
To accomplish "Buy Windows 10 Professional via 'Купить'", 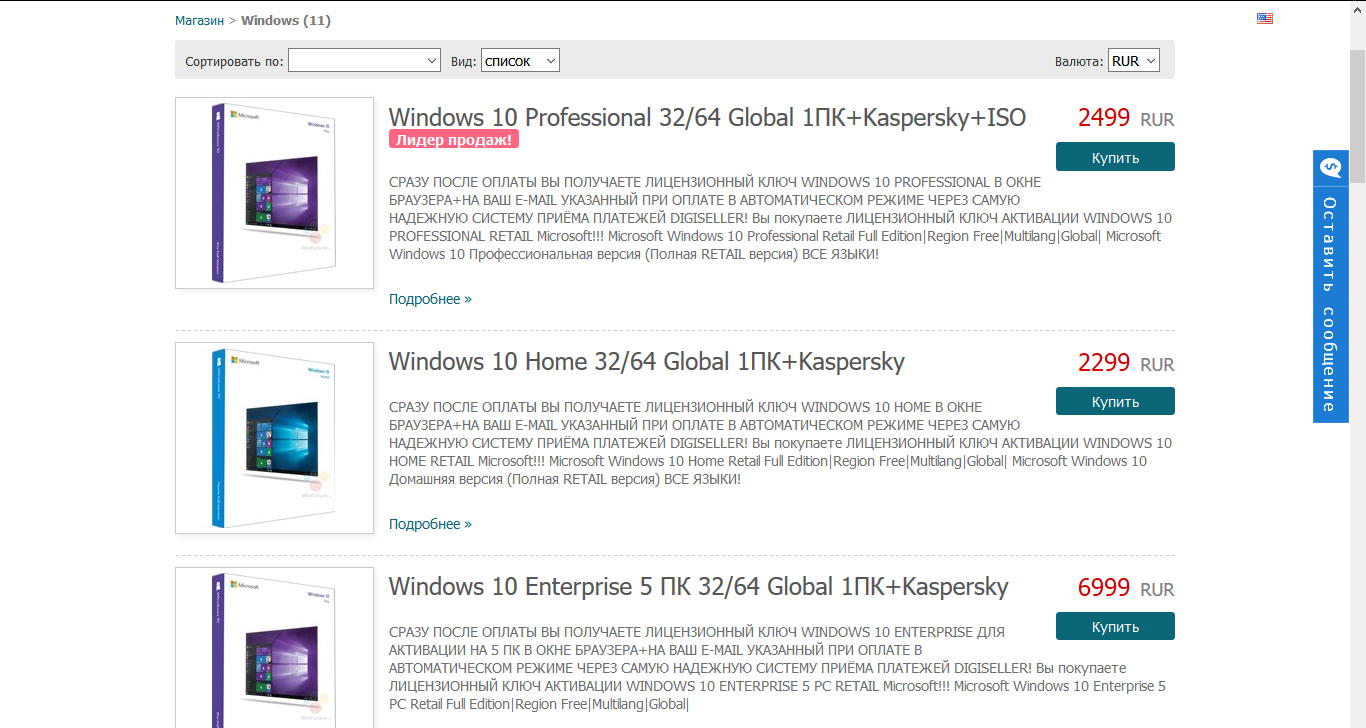I will pos(1115,157).
